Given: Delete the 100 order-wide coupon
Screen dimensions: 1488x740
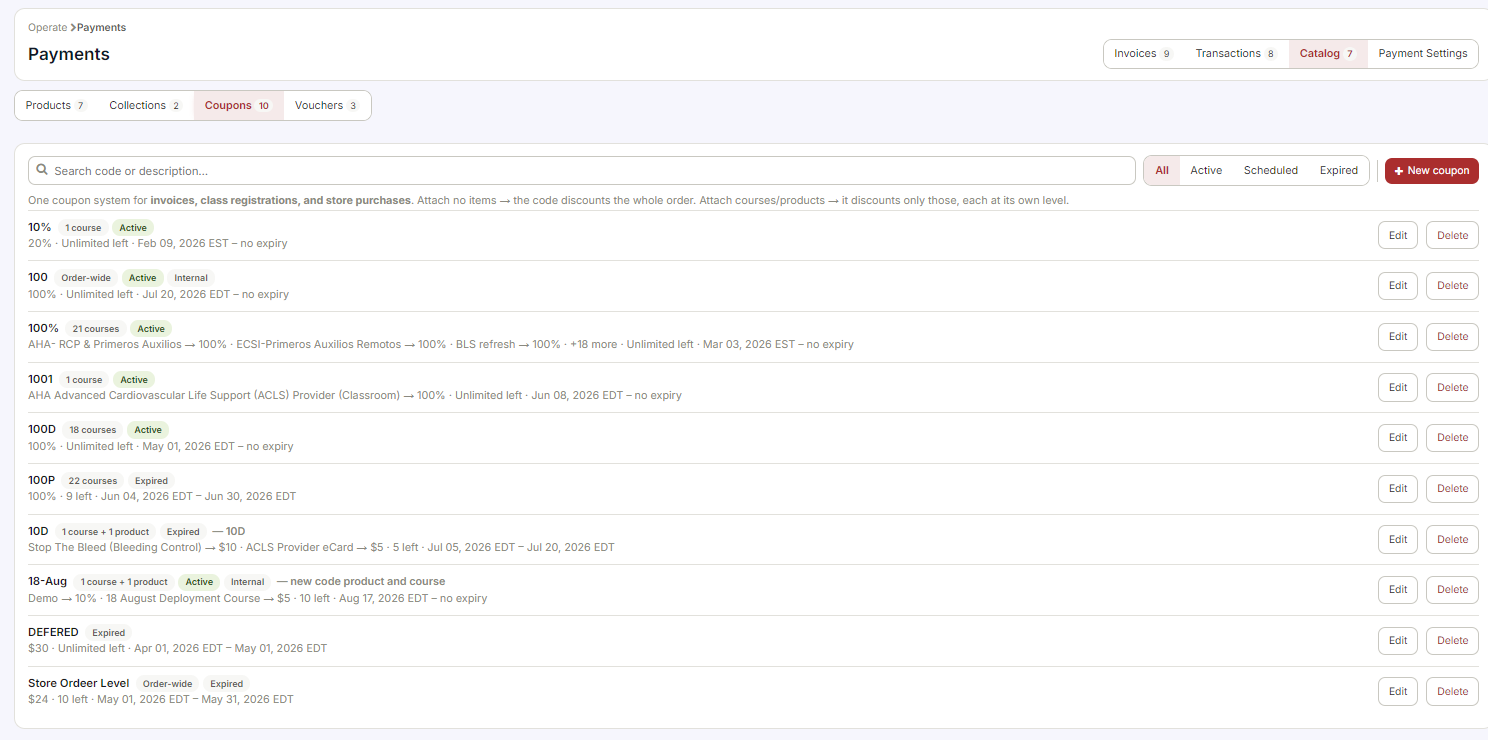Looking at the screenshot, I should point(1452,286).
